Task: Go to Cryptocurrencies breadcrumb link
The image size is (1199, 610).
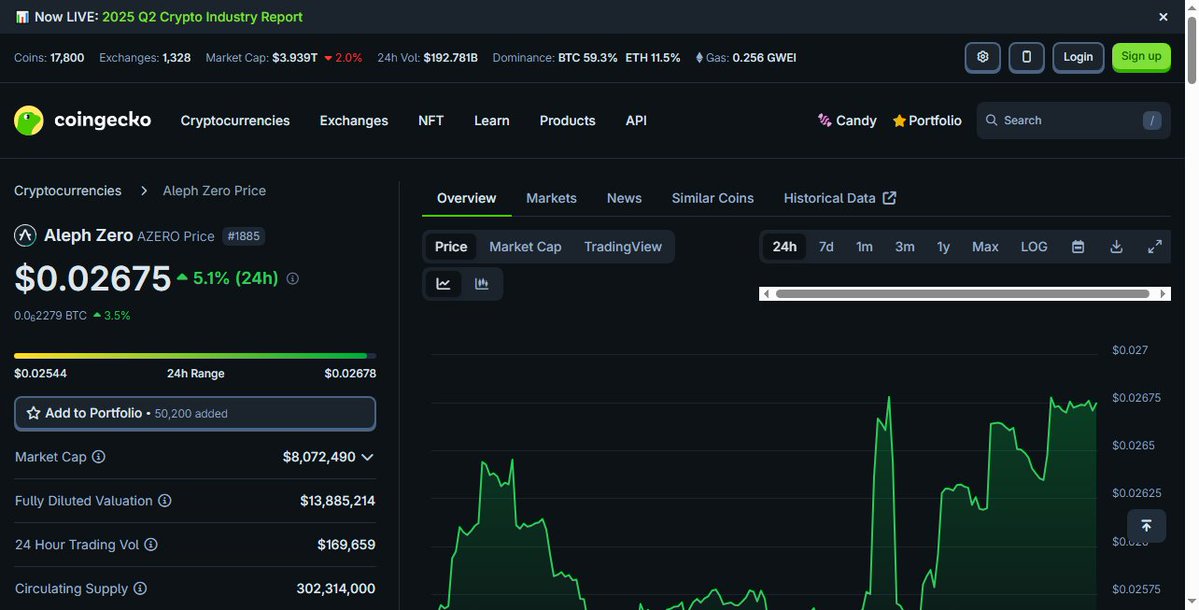Action: click(x=67, y=190)
